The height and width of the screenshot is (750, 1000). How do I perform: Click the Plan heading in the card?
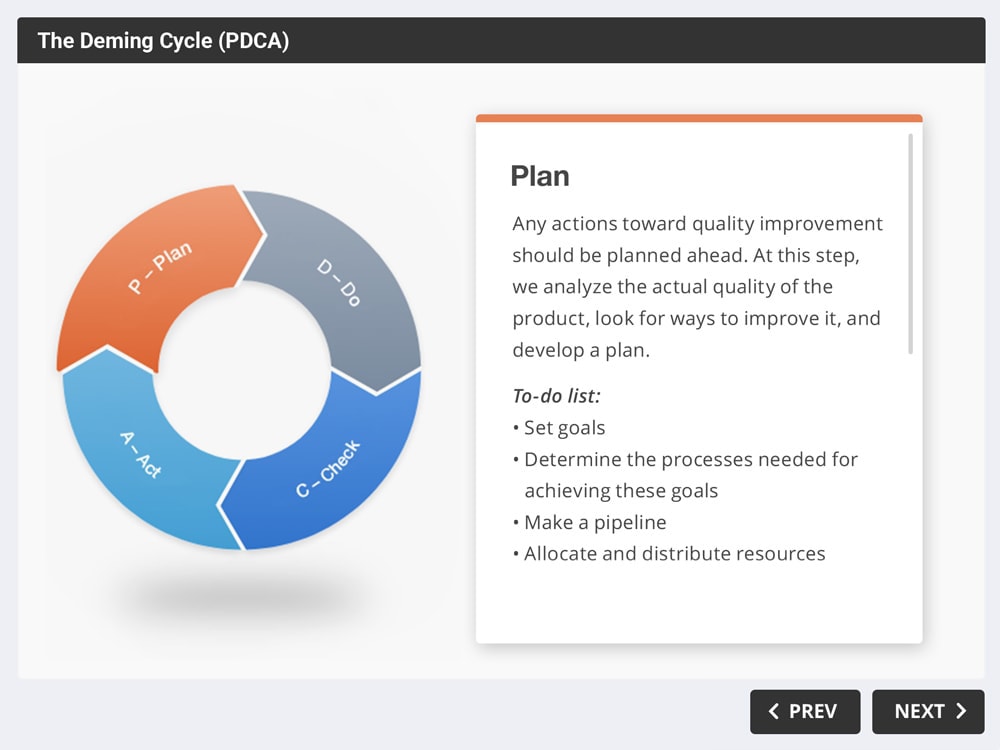click(x=540, y=176)
